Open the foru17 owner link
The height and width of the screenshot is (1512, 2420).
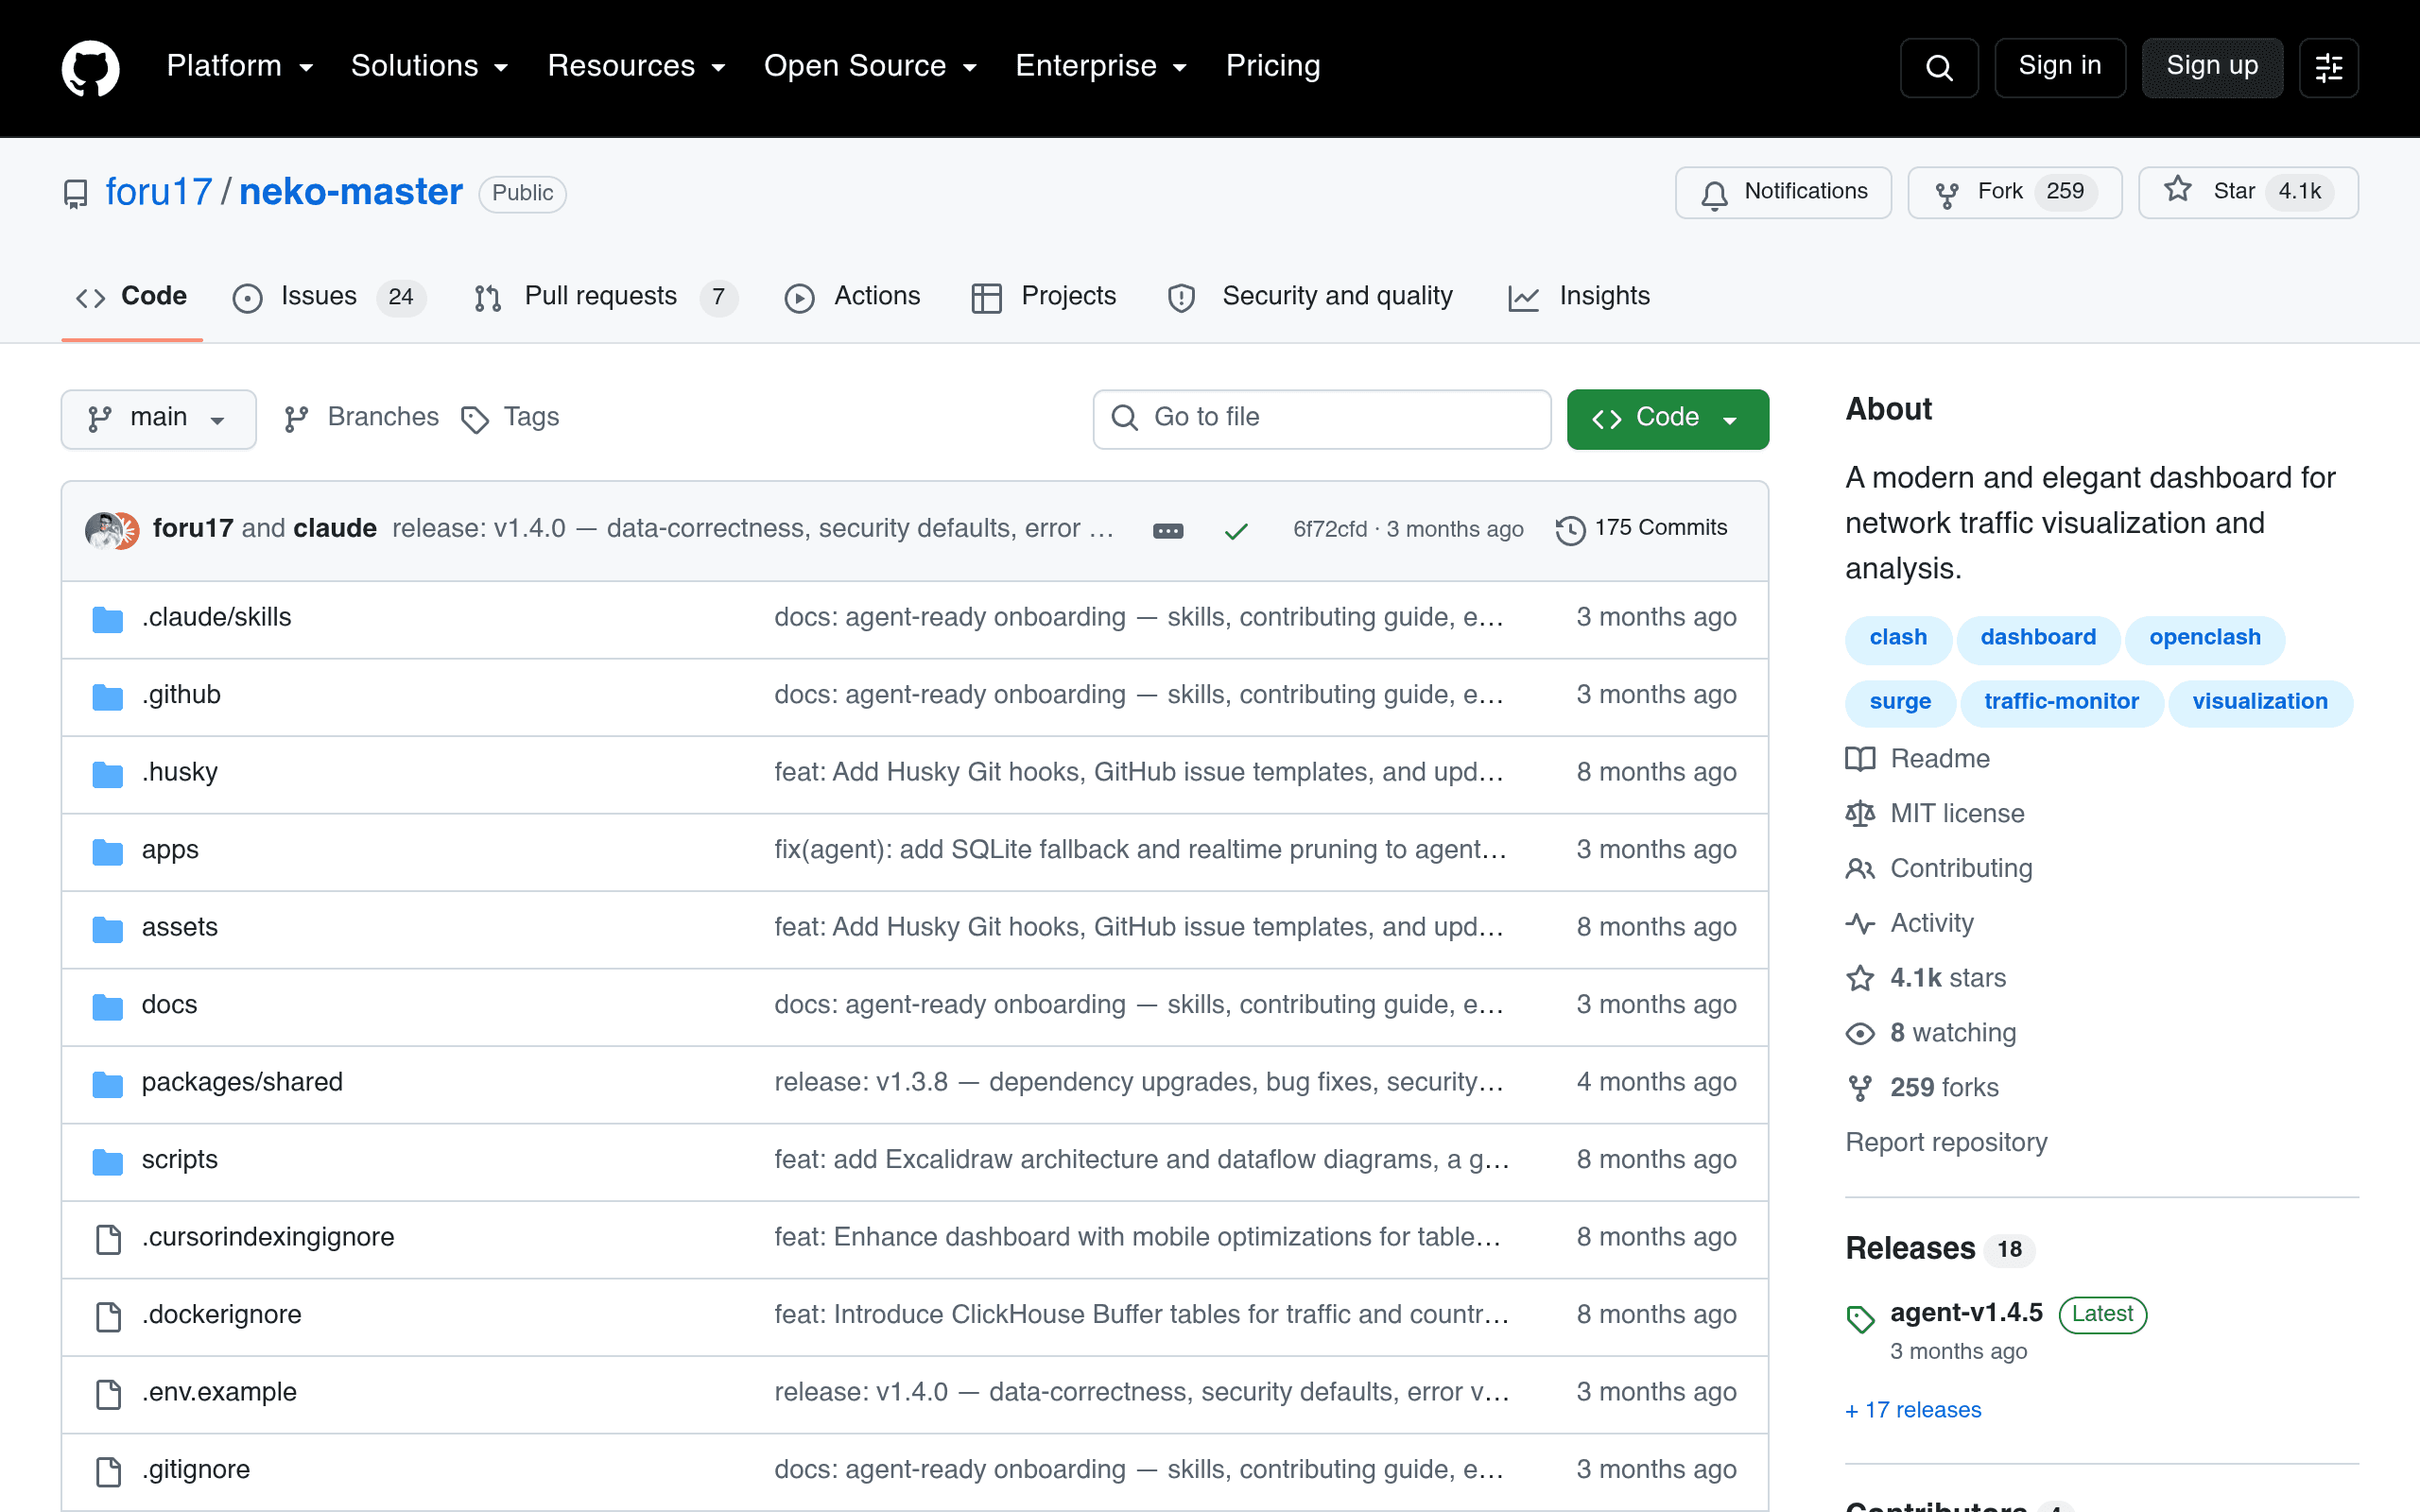(x=159, y=192)
